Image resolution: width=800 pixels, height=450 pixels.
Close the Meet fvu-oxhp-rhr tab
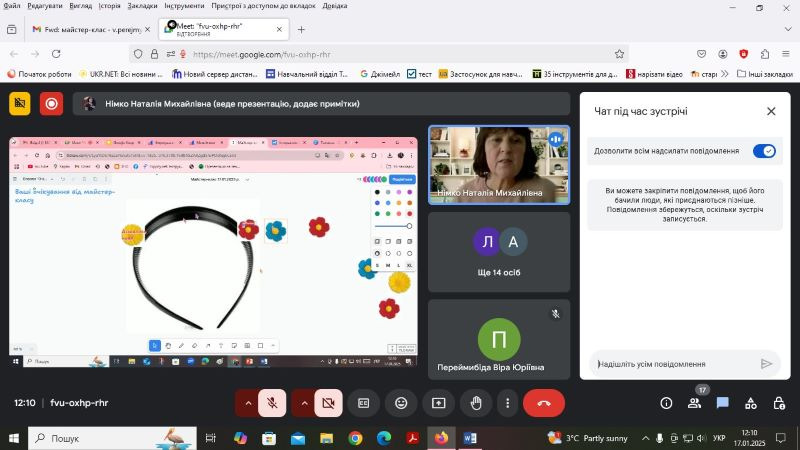coord(279,30)
